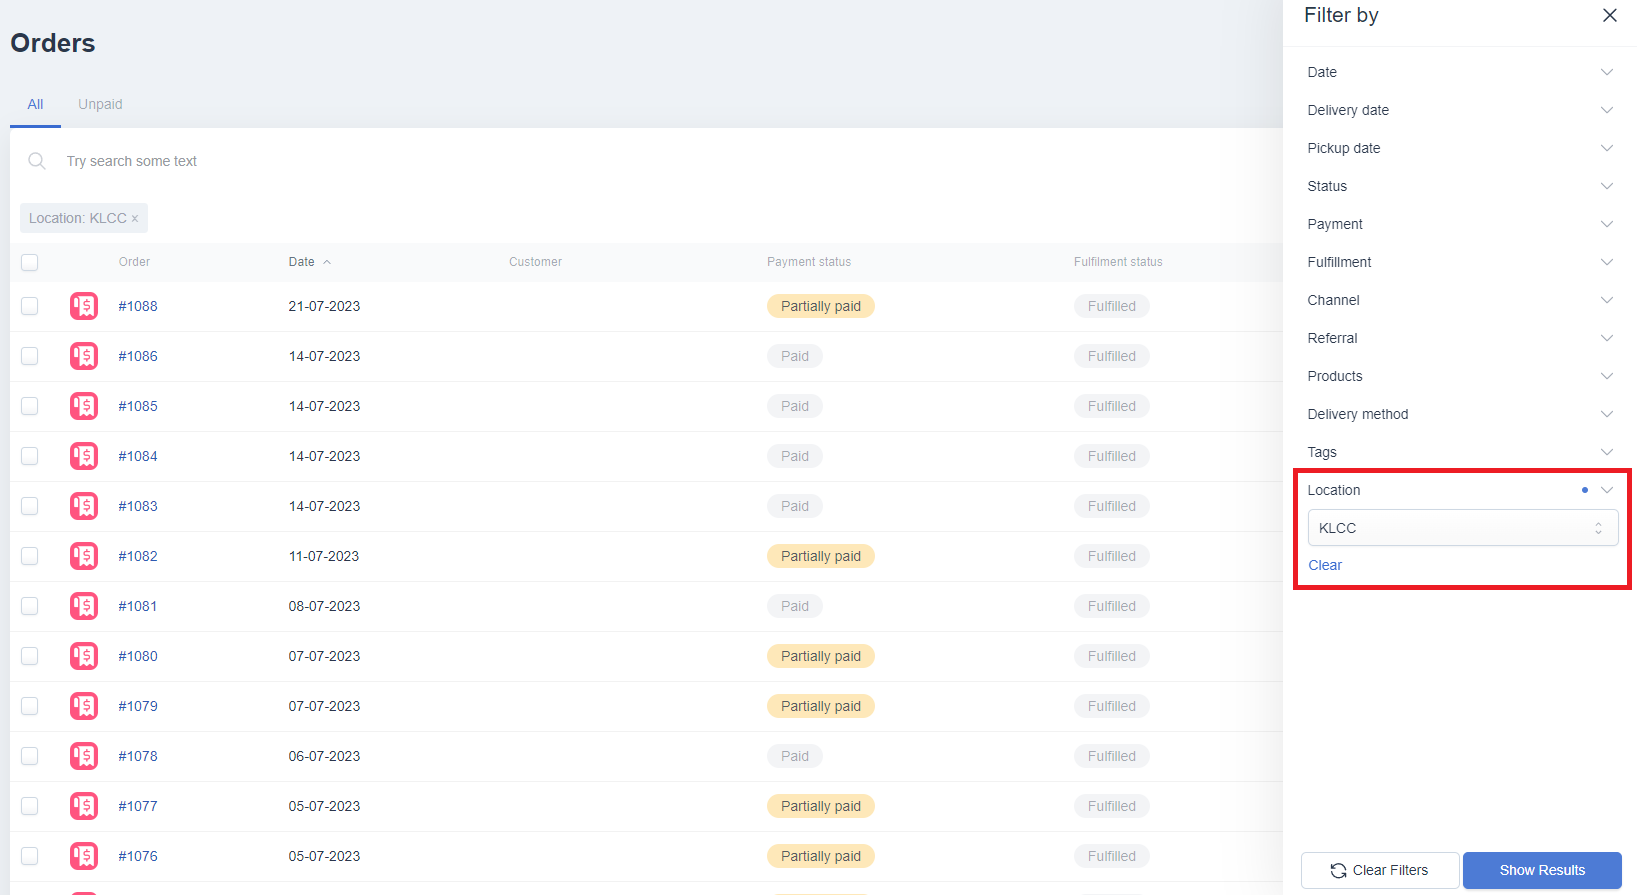Switch to the All orders tab

pyautogui.click(x=35, y=104)
